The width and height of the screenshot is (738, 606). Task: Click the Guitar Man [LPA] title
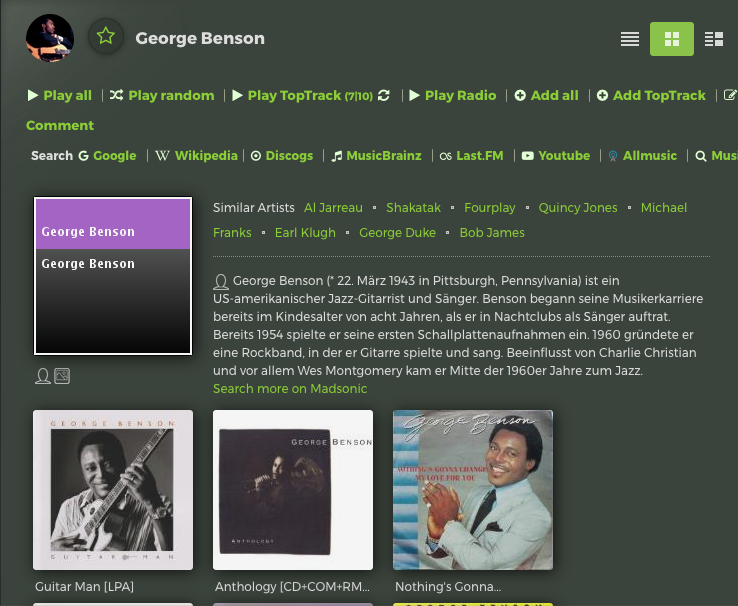(x=84, y=587)
